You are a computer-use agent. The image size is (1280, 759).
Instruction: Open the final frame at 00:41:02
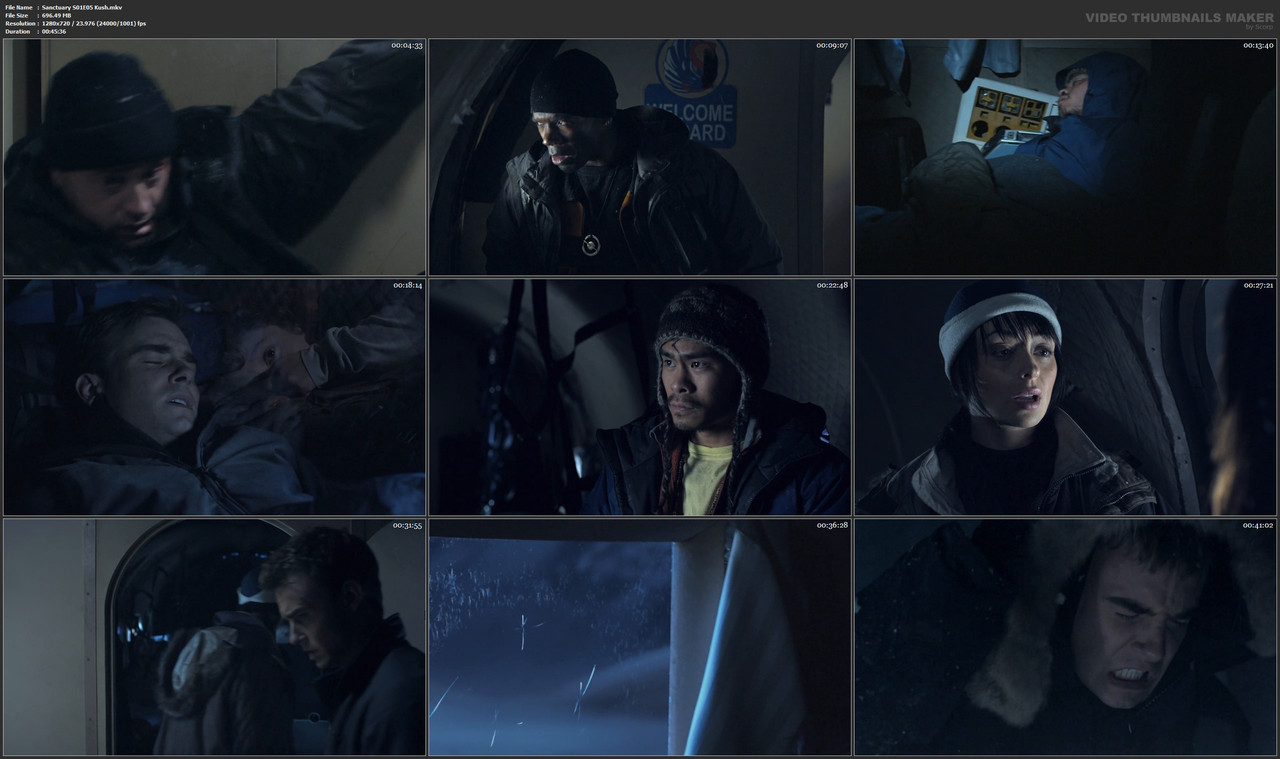point(1064,637)
